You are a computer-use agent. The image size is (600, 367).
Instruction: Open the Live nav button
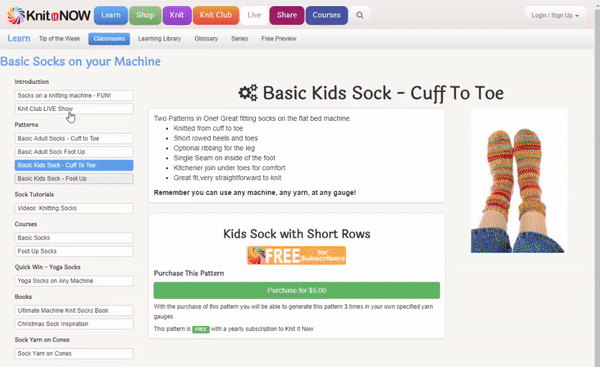(254, 15)
